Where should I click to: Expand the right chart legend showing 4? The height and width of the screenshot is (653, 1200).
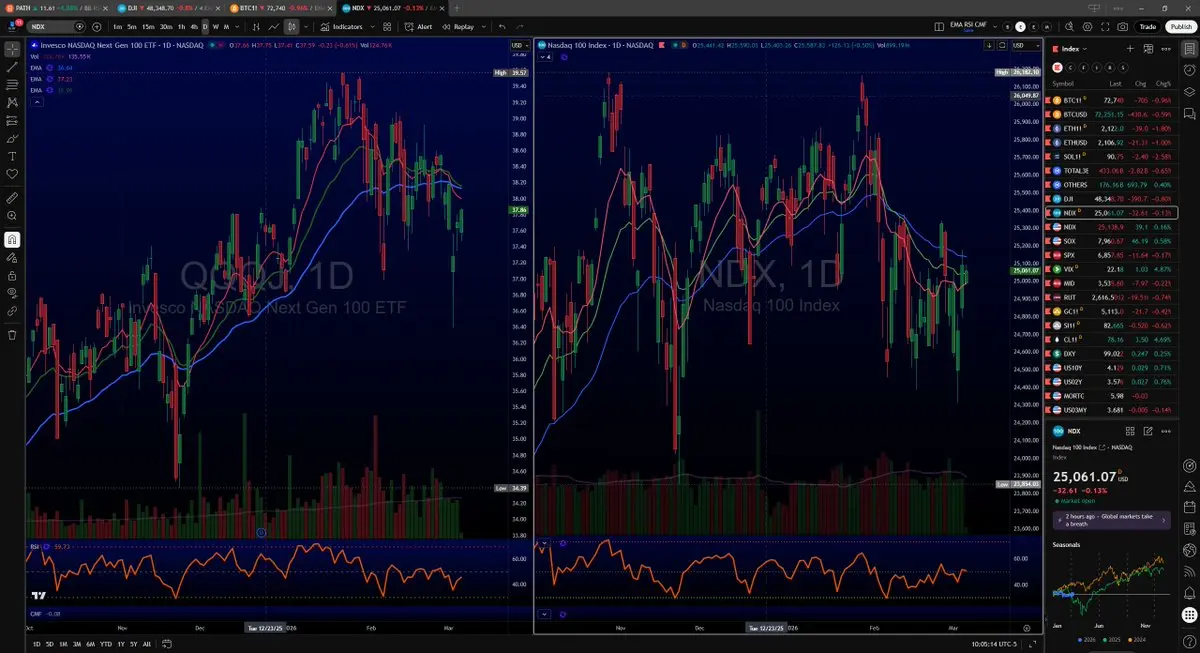click(546, 57)
